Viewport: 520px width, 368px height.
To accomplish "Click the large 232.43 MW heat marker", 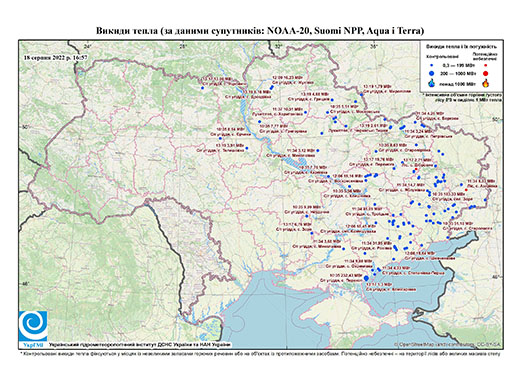I will [x=366, y=278].
